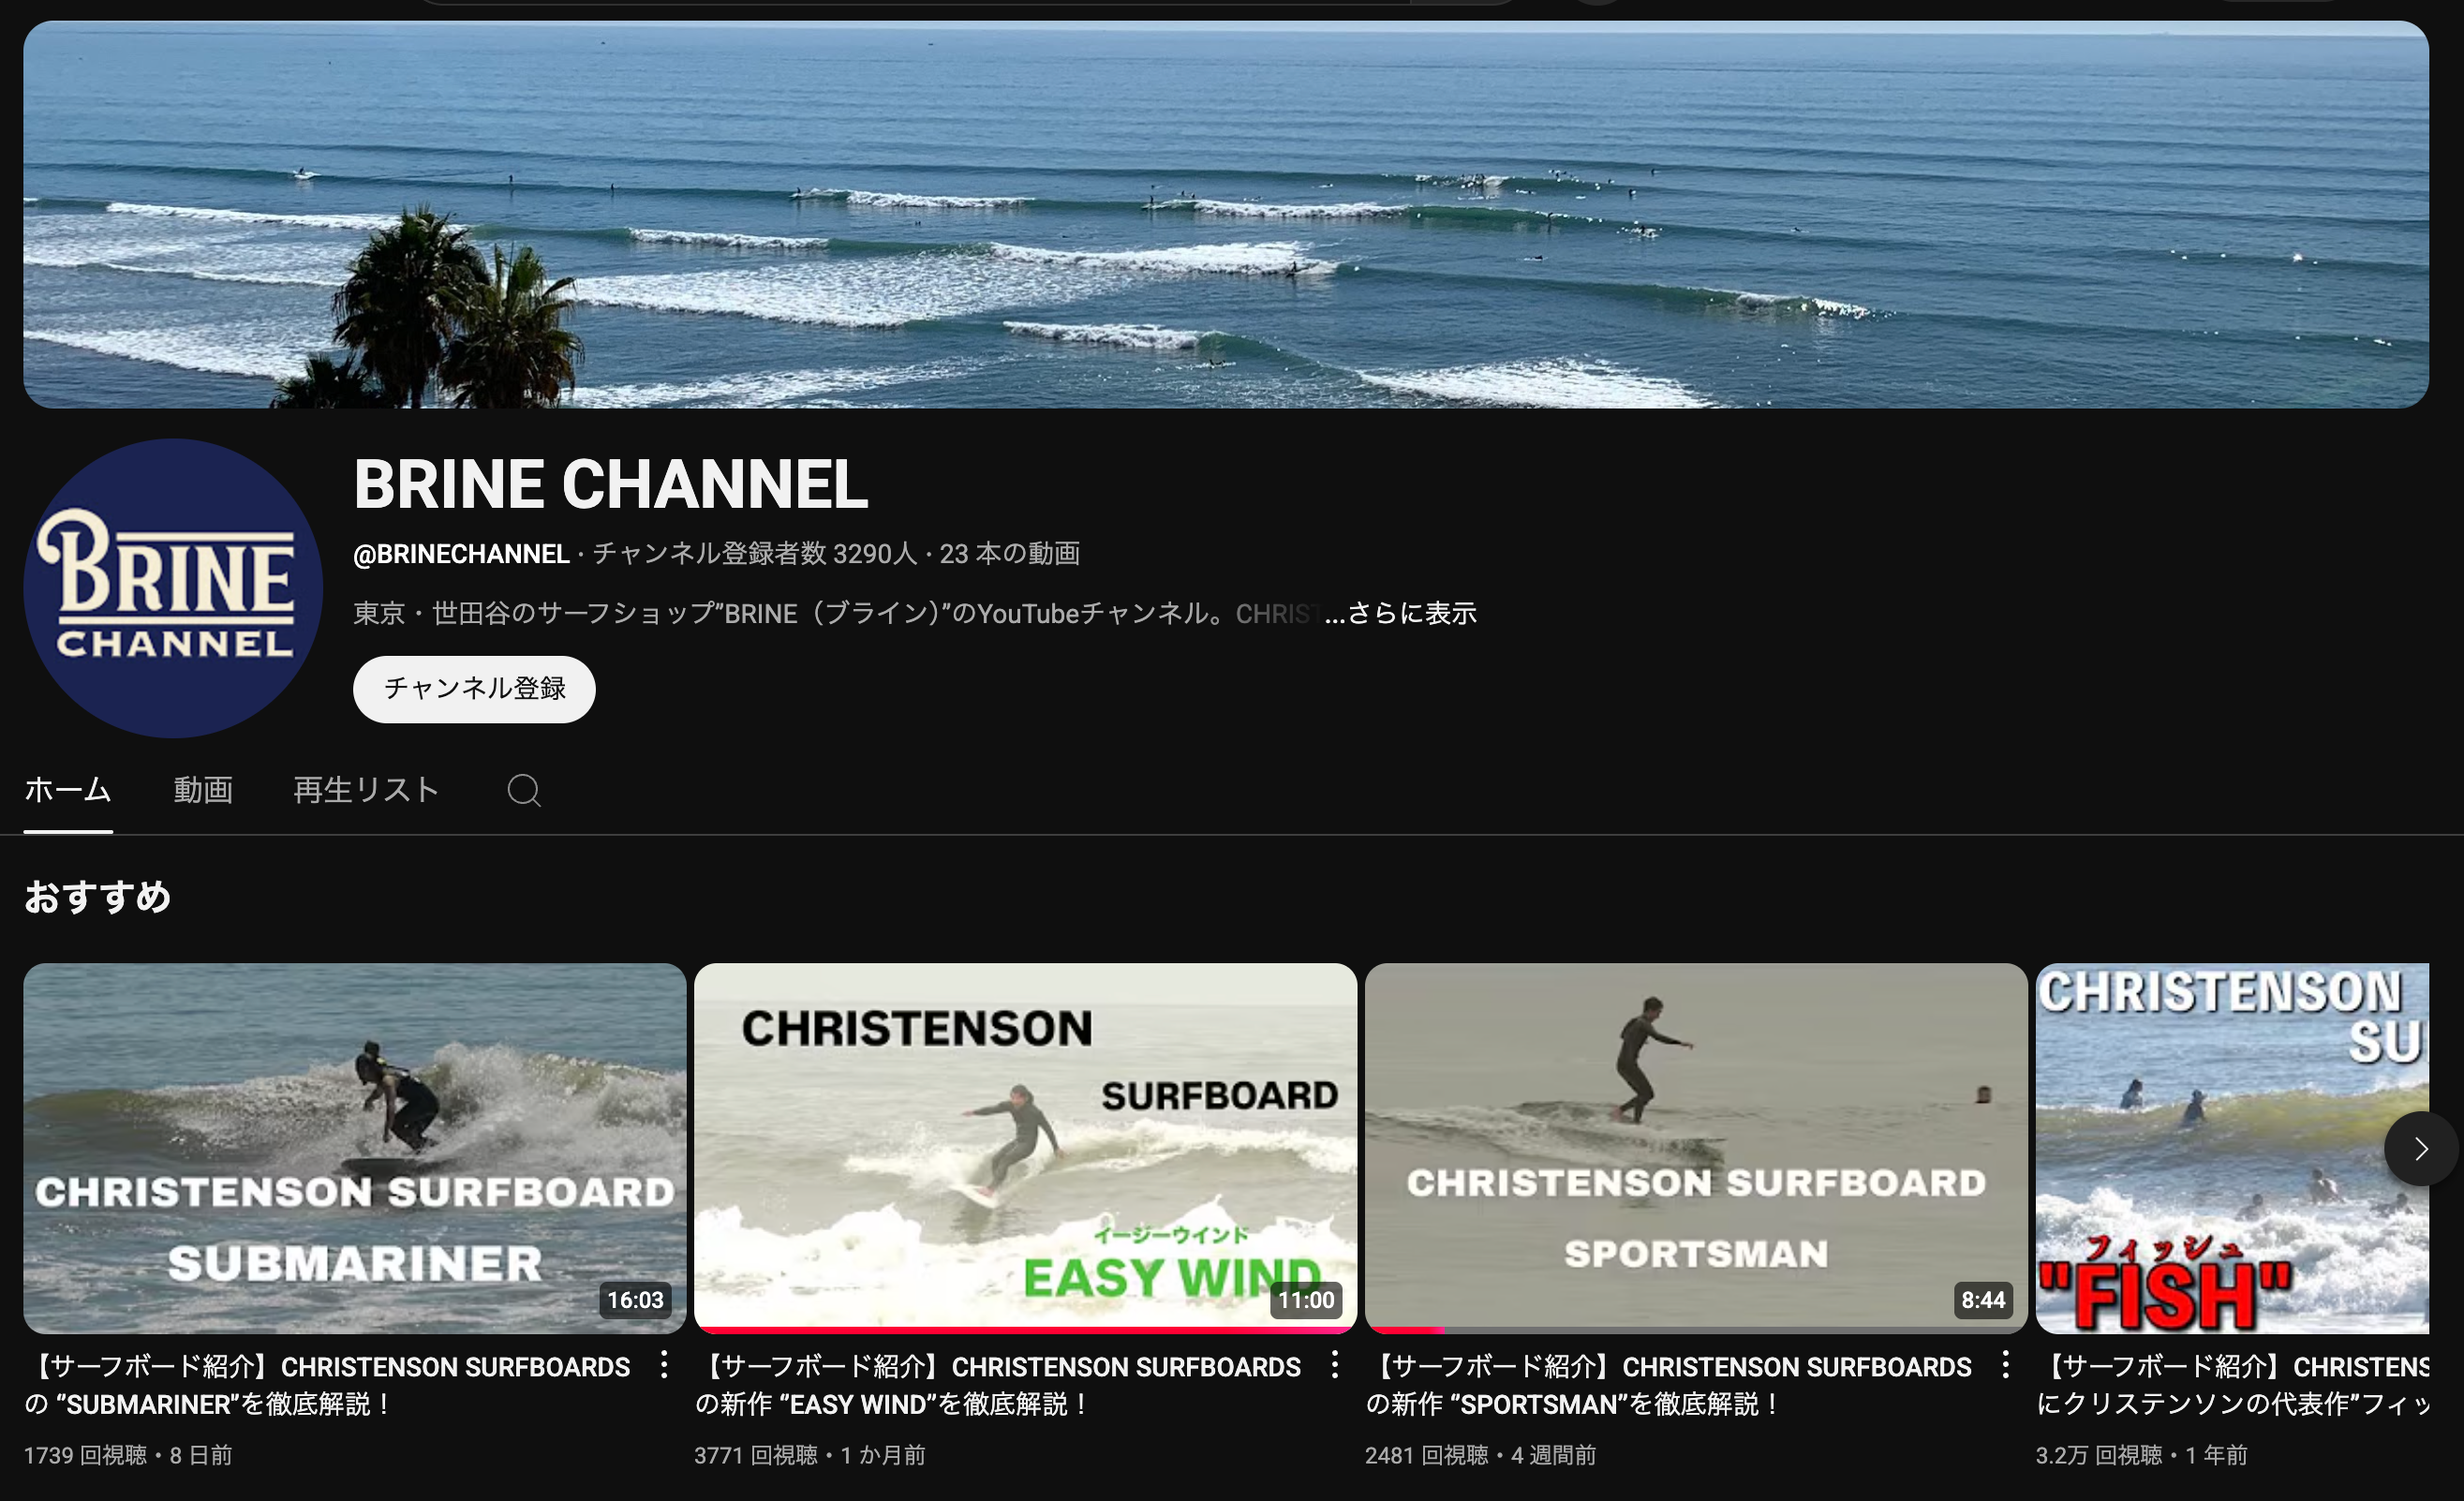The width and height of the screenshot is (2464, 1501).
Task: Click the BRINE CHANNEL round avatar logo
Action: (x=173, y=588)
